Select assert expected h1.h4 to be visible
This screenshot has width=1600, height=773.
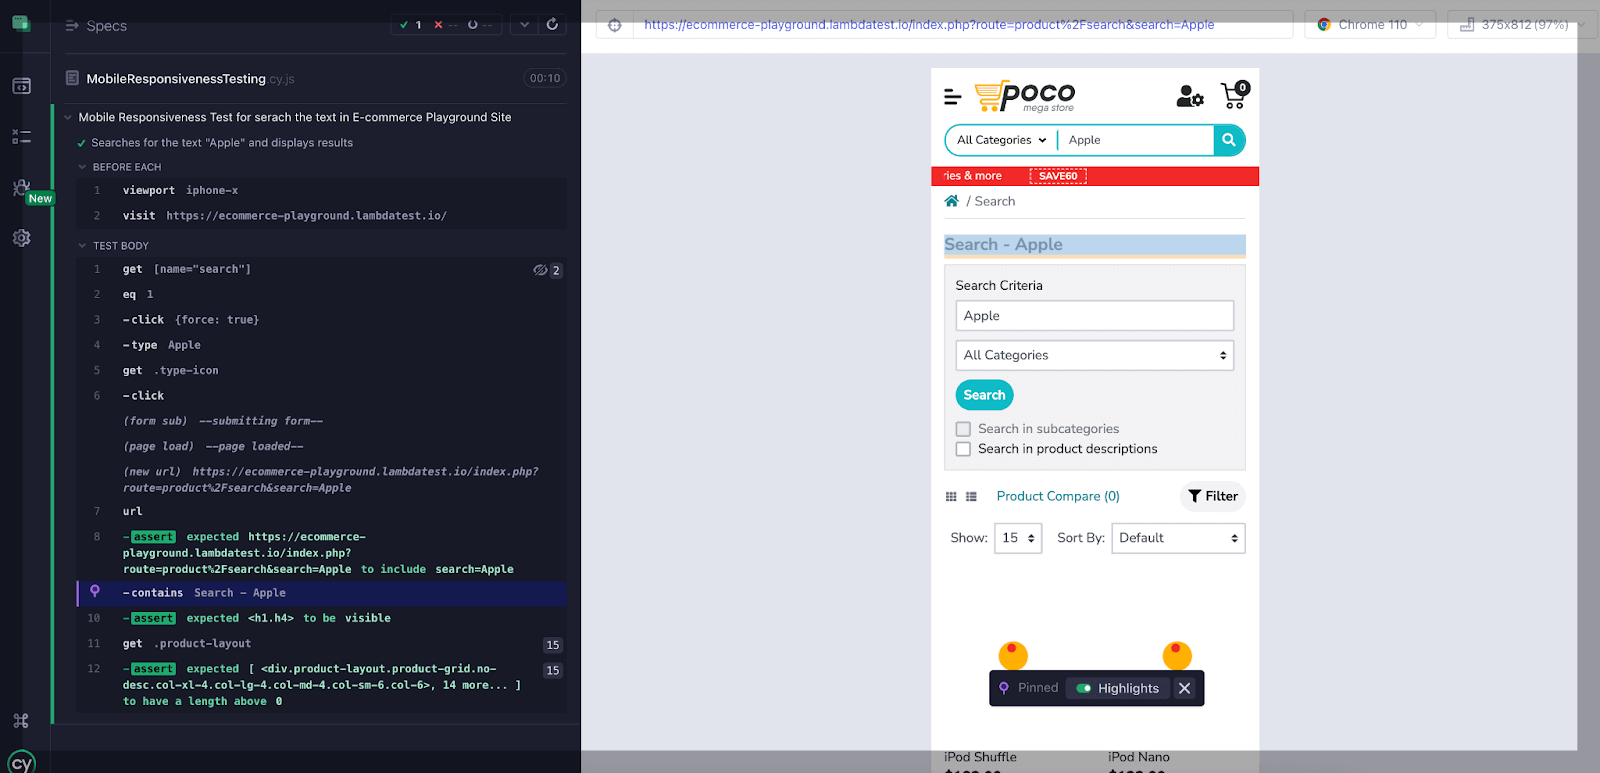coord(322,619)
